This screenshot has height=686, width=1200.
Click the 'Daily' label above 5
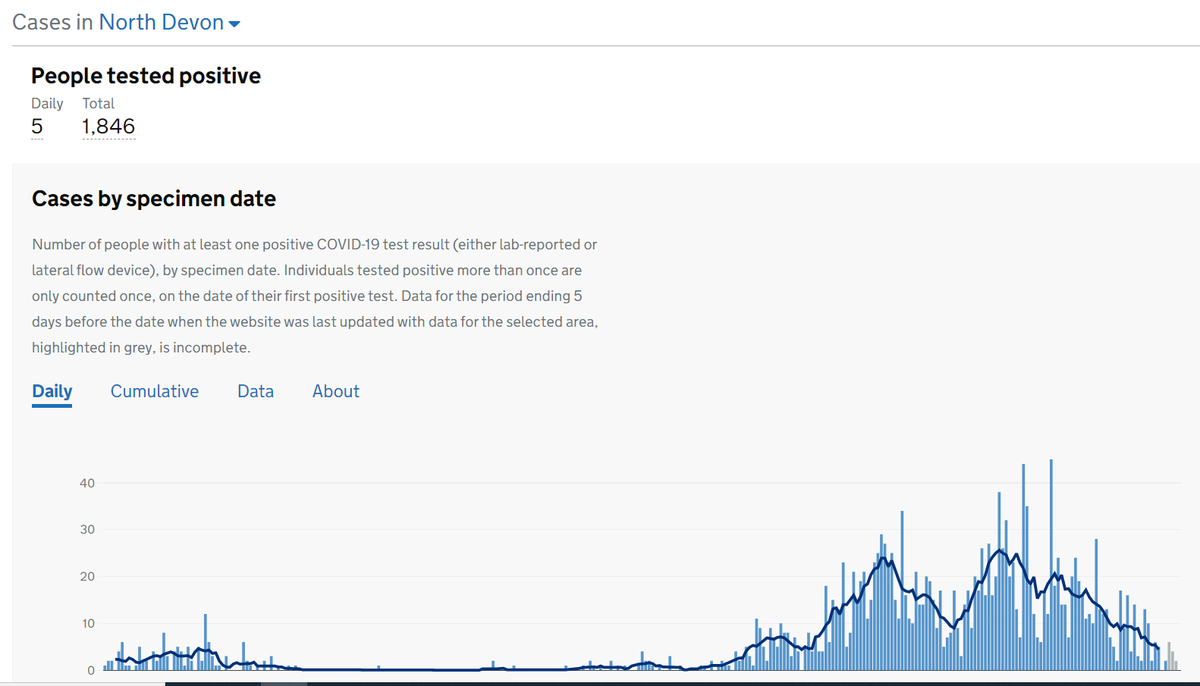click(47, 103)
